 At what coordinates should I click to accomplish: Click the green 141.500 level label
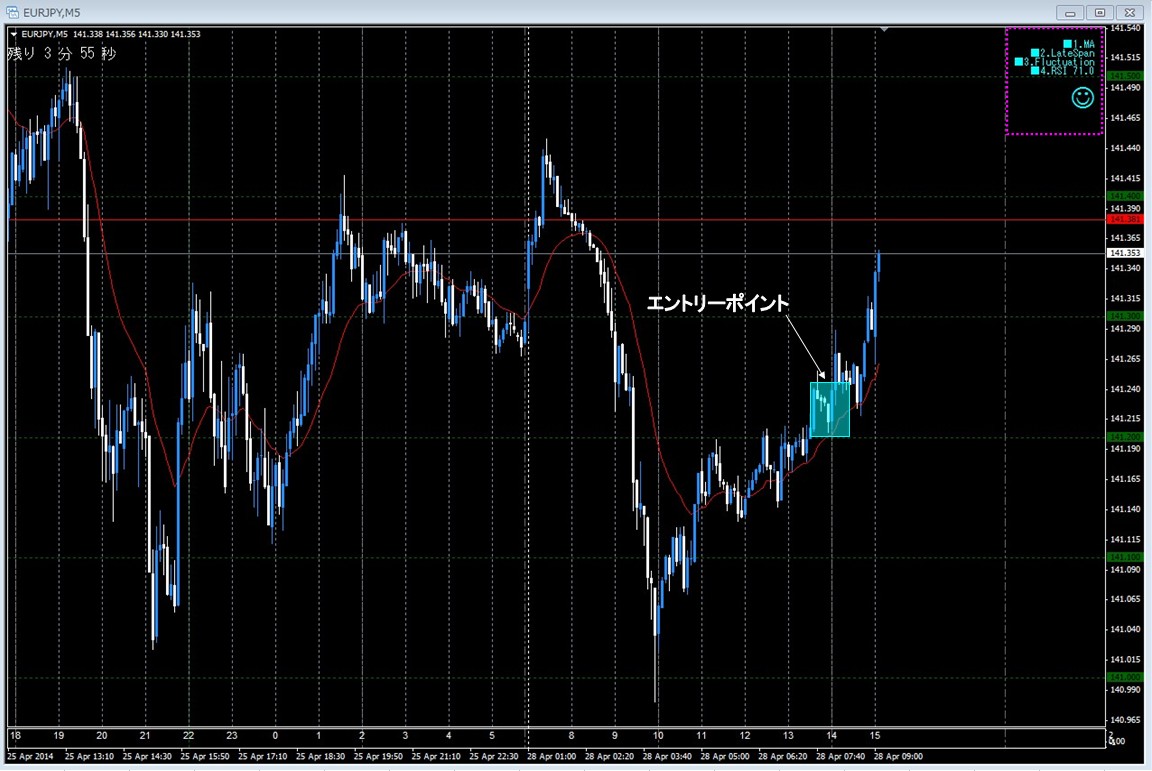[1125, 76]
